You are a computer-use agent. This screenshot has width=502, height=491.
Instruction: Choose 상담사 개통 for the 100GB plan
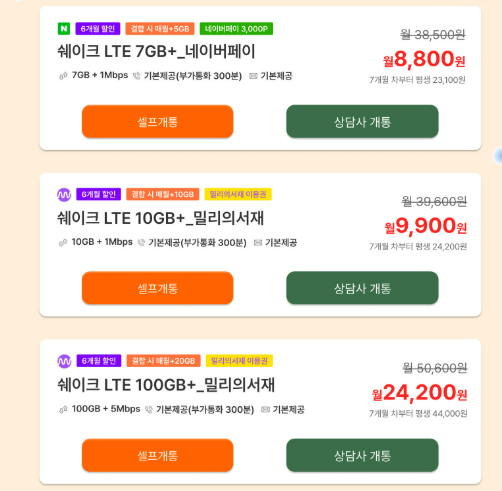click(x=362, y=455)
